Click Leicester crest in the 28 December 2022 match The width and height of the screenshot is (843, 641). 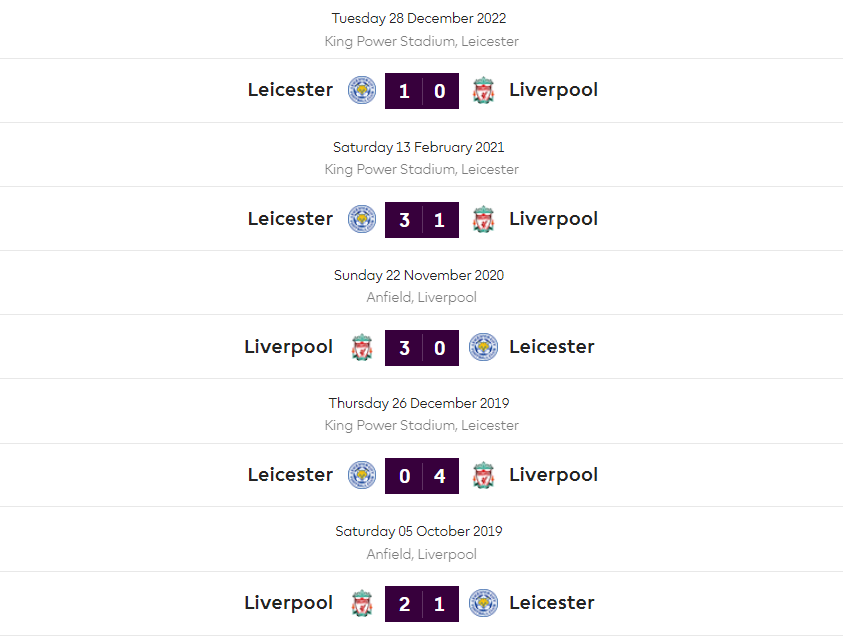[x=362, y=90]
